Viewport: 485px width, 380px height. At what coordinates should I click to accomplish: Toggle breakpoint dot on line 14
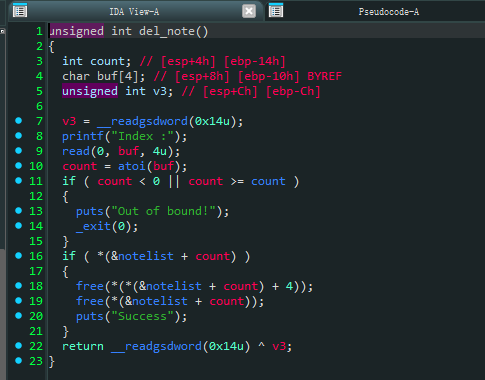coord(19,226)
